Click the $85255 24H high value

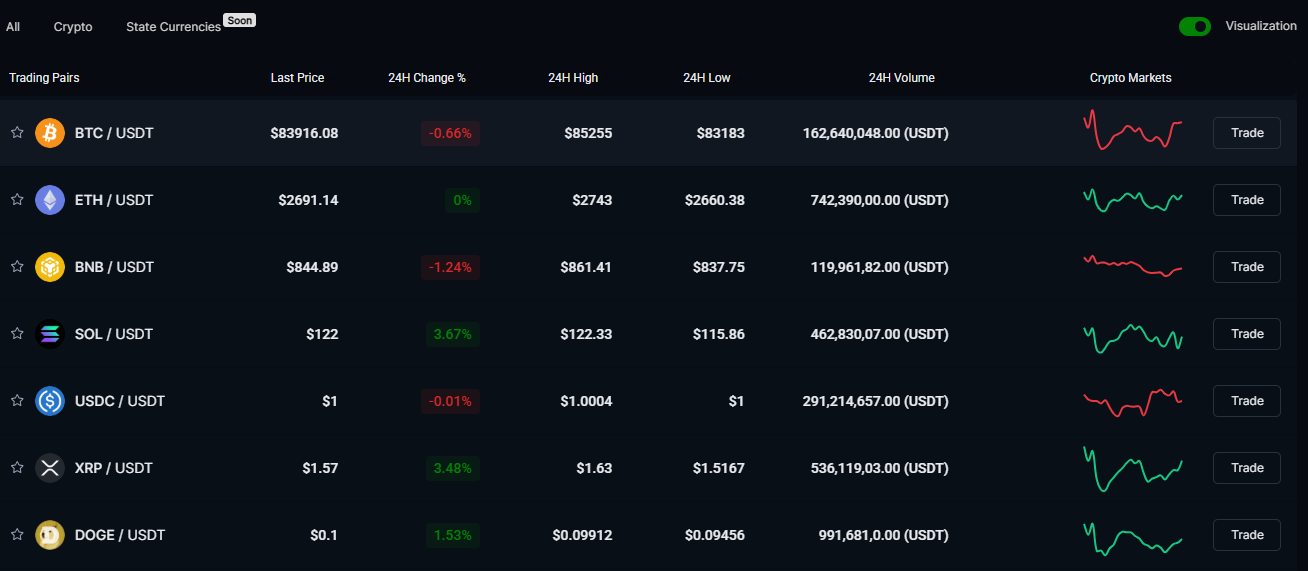(586, 133)
